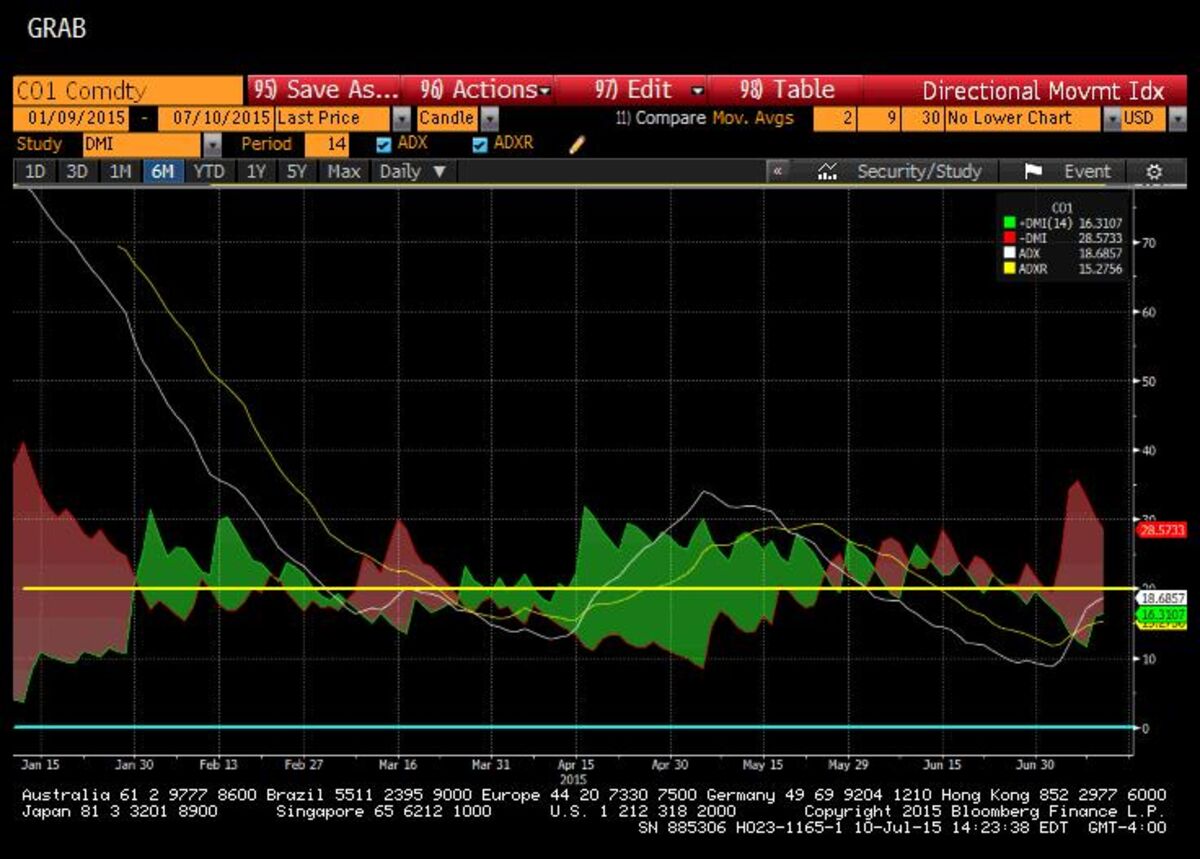Toggle the ADXR checkbox
The image size is (1200, 859).
(480, 144)
